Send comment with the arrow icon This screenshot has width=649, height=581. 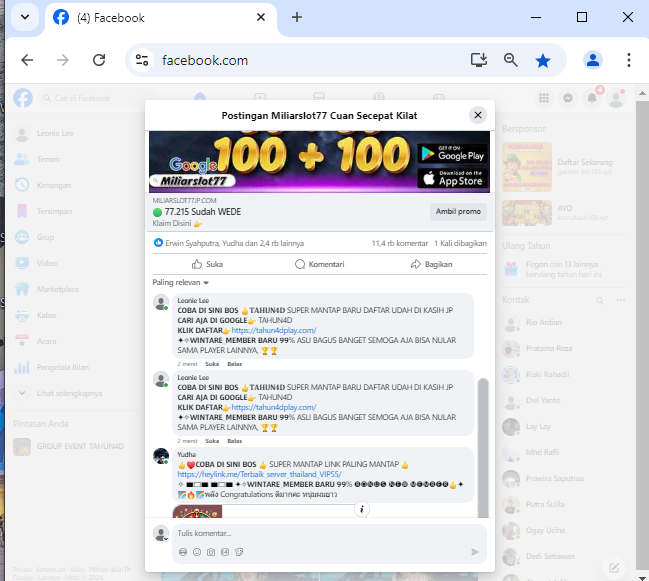point(475,552)
